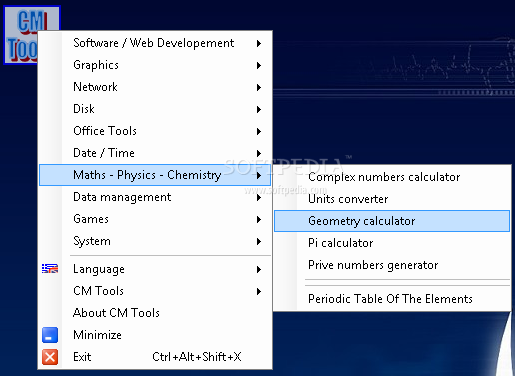The width and height of the screenshot is (515, 376).
Task: Click the flag icon beside Language
Action: 50,268
